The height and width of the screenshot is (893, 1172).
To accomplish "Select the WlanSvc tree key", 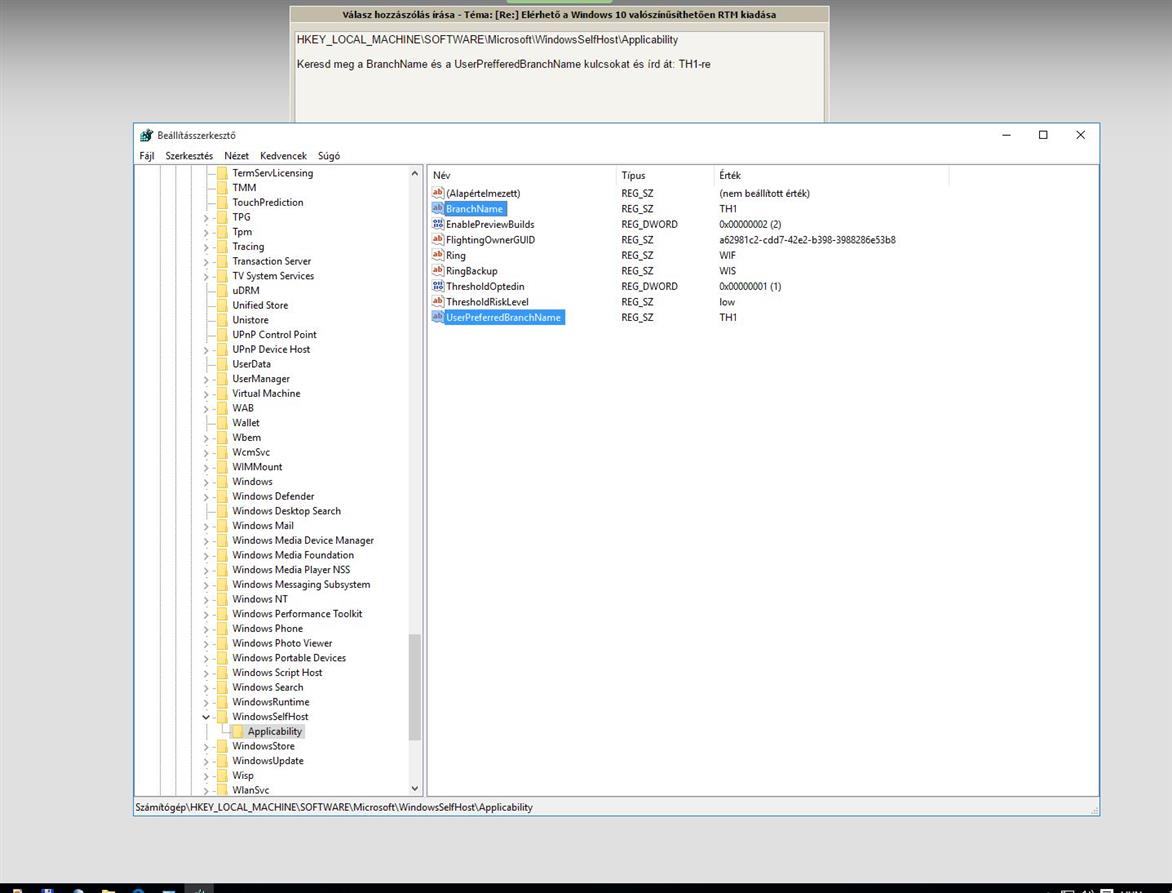I will point(250,790).
